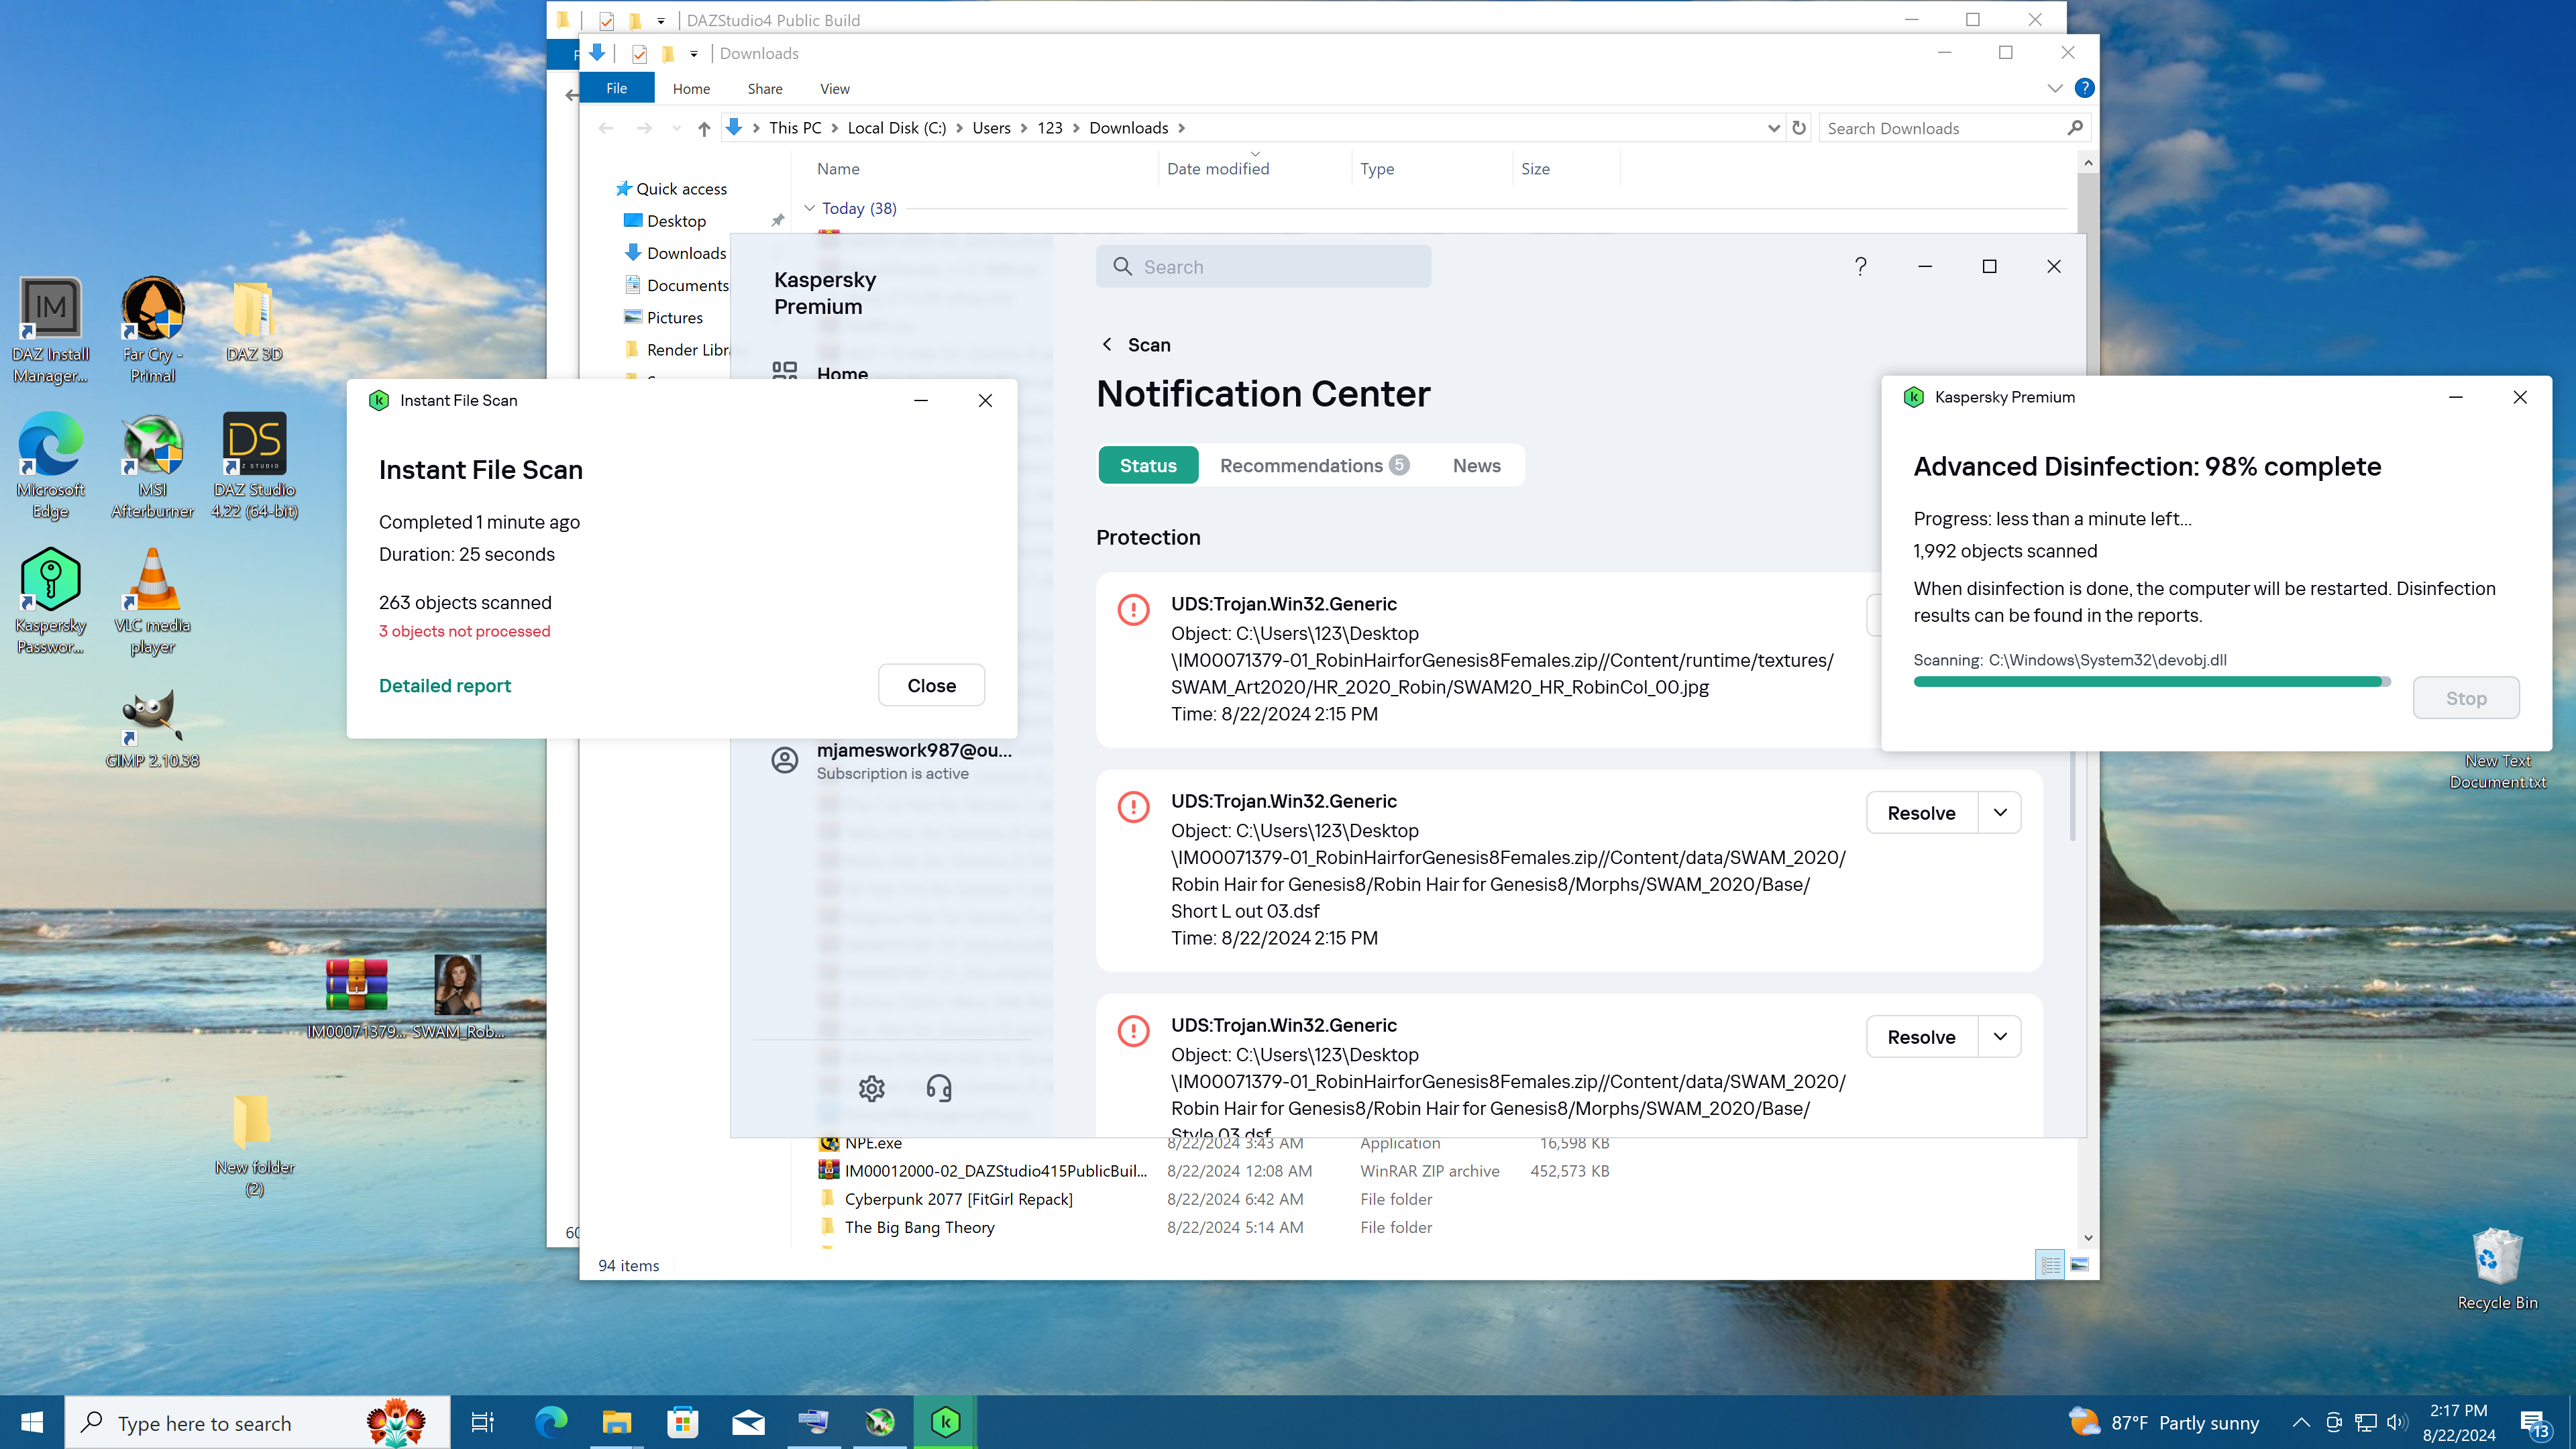Open File Explorer from taskbar
This screenshot has width=2576, height=1449.
coord(616,1422)
